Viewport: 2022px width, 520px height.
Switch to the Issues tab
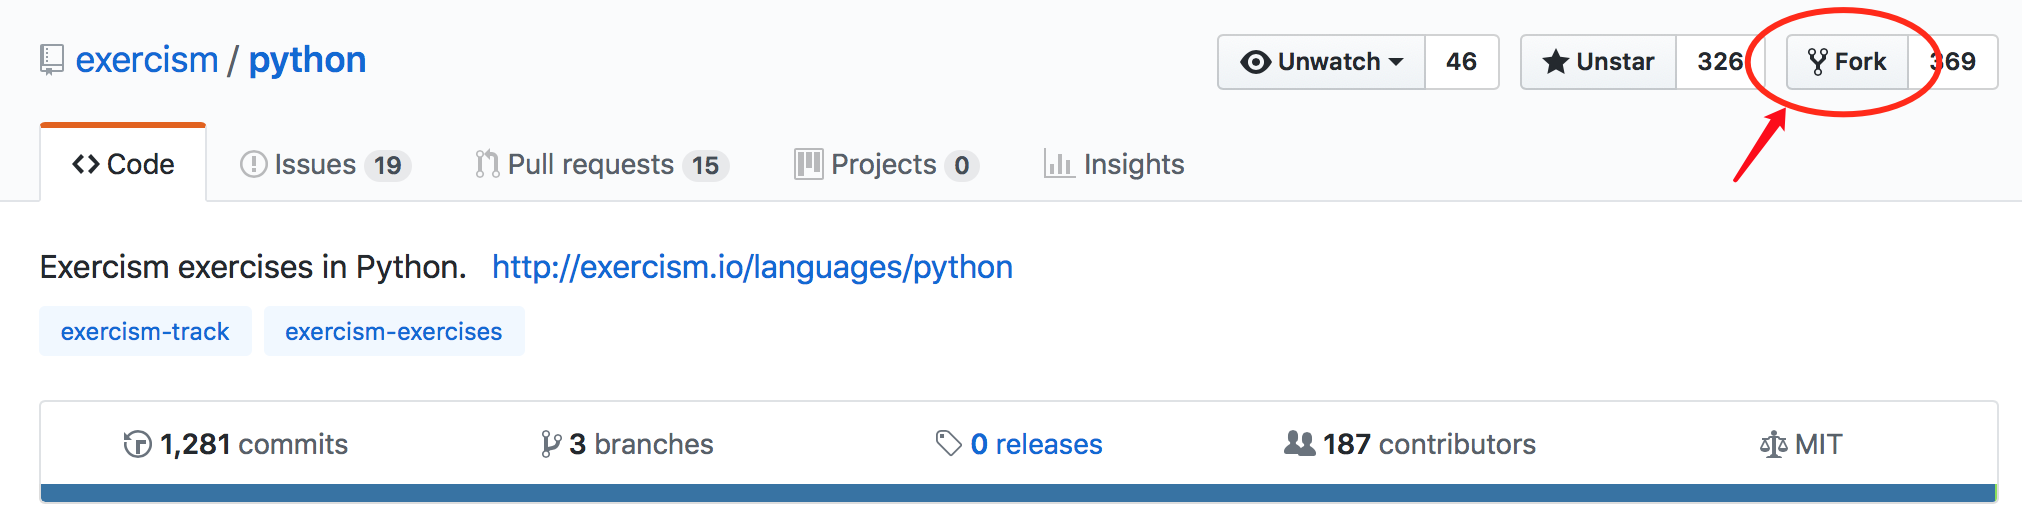[325, 164]
